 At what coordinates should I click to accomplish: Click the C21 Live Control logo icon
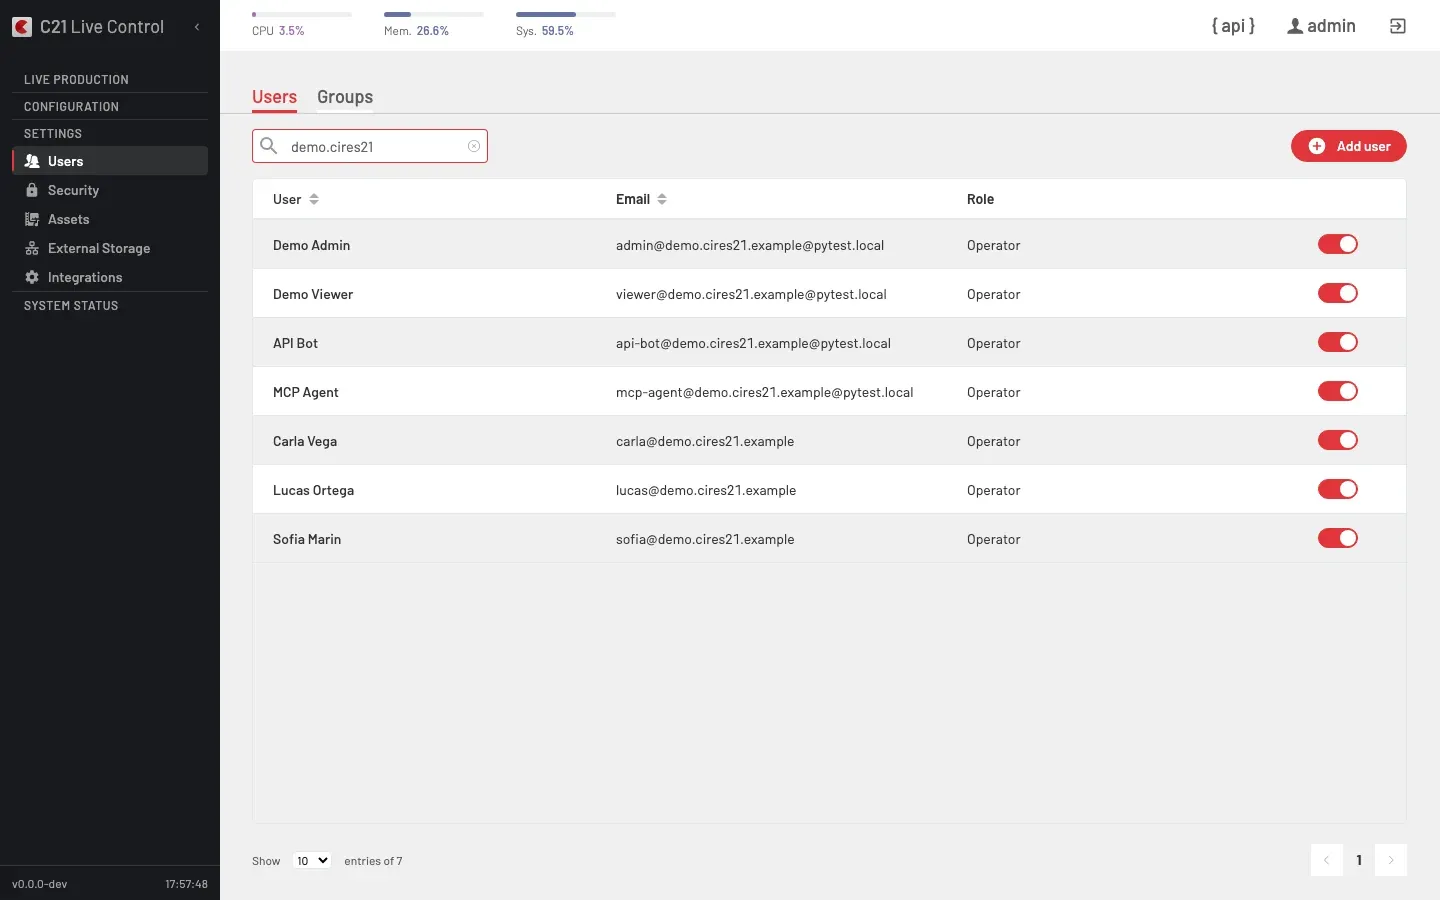coord(22,27)
